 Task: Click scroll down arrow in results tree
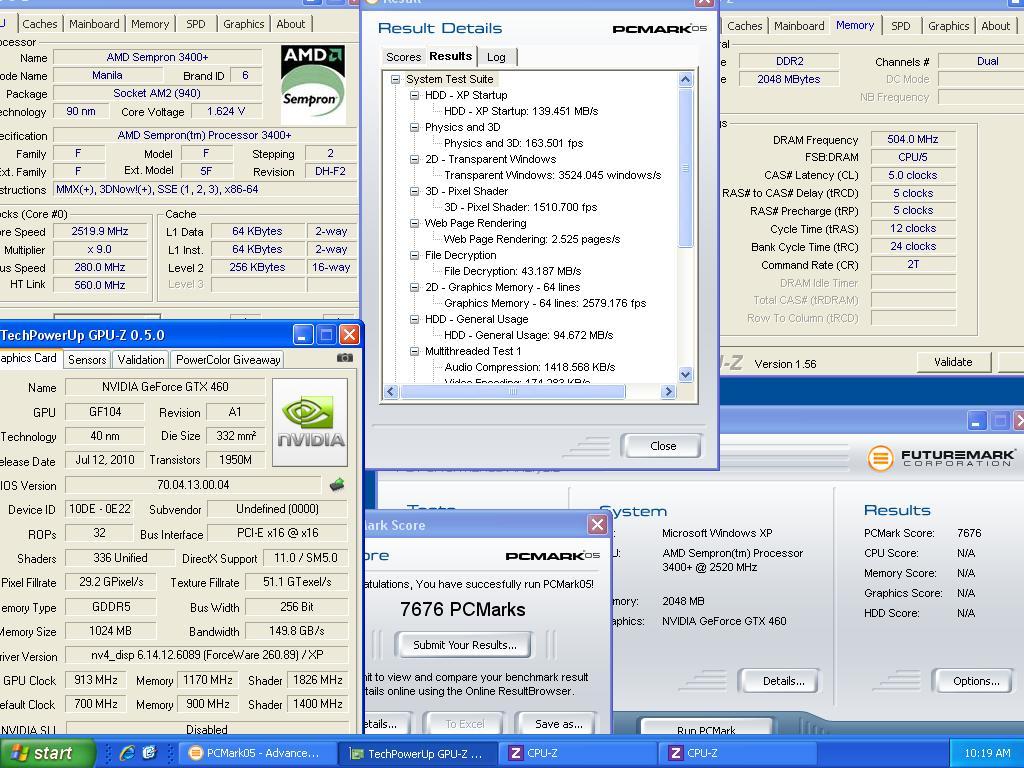click(685, 374)
